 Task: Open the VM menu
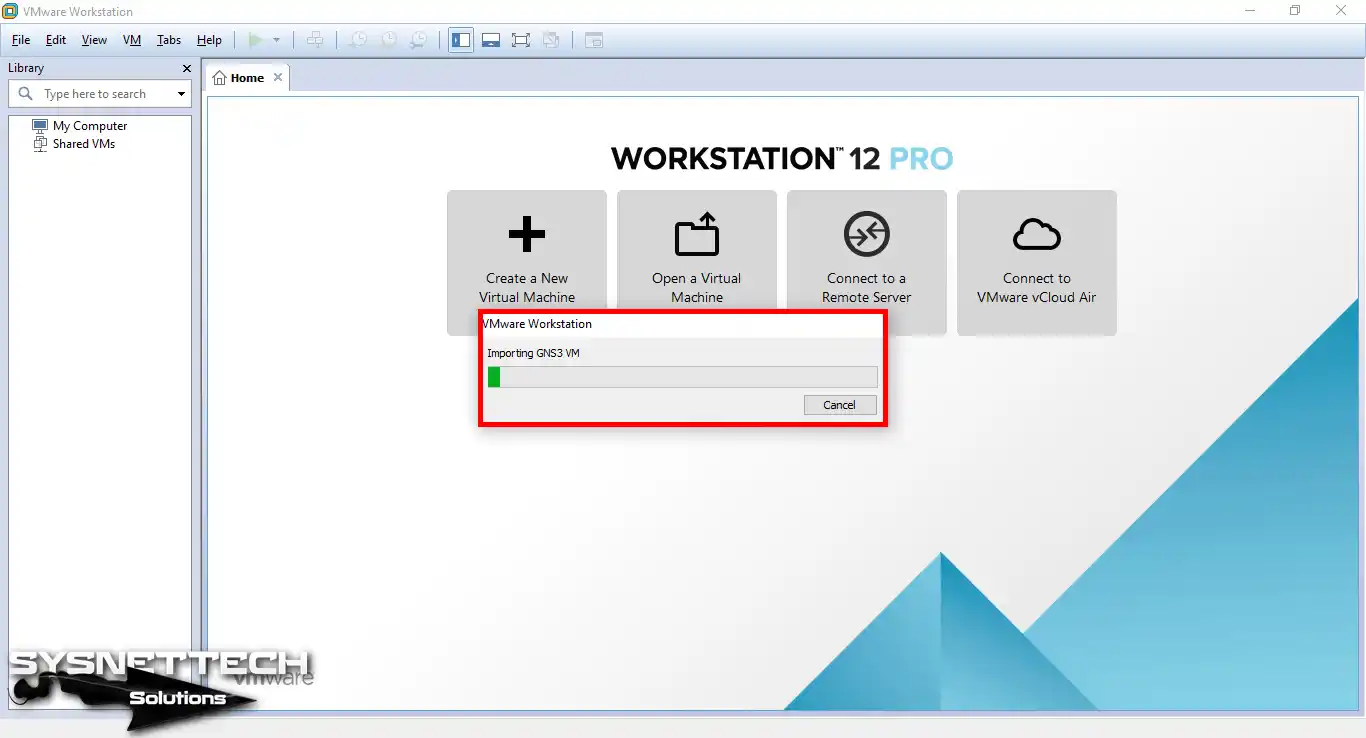132,40
